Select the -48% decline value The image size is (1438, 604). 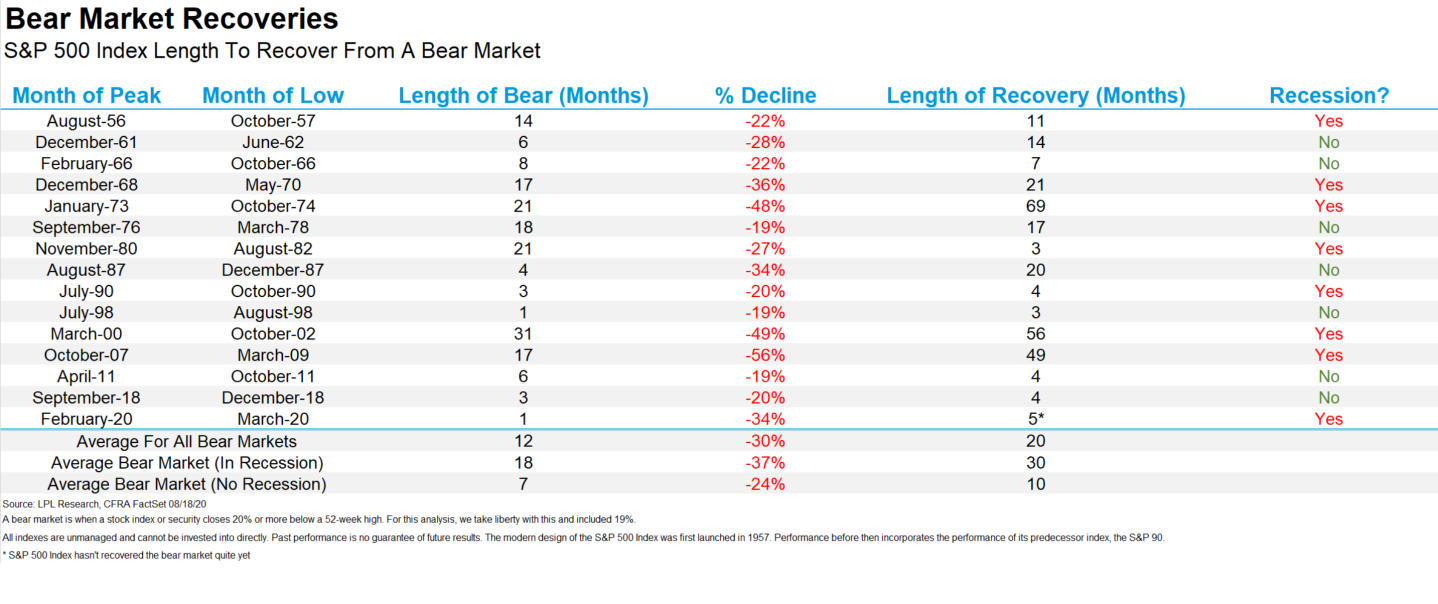(765, 206)
